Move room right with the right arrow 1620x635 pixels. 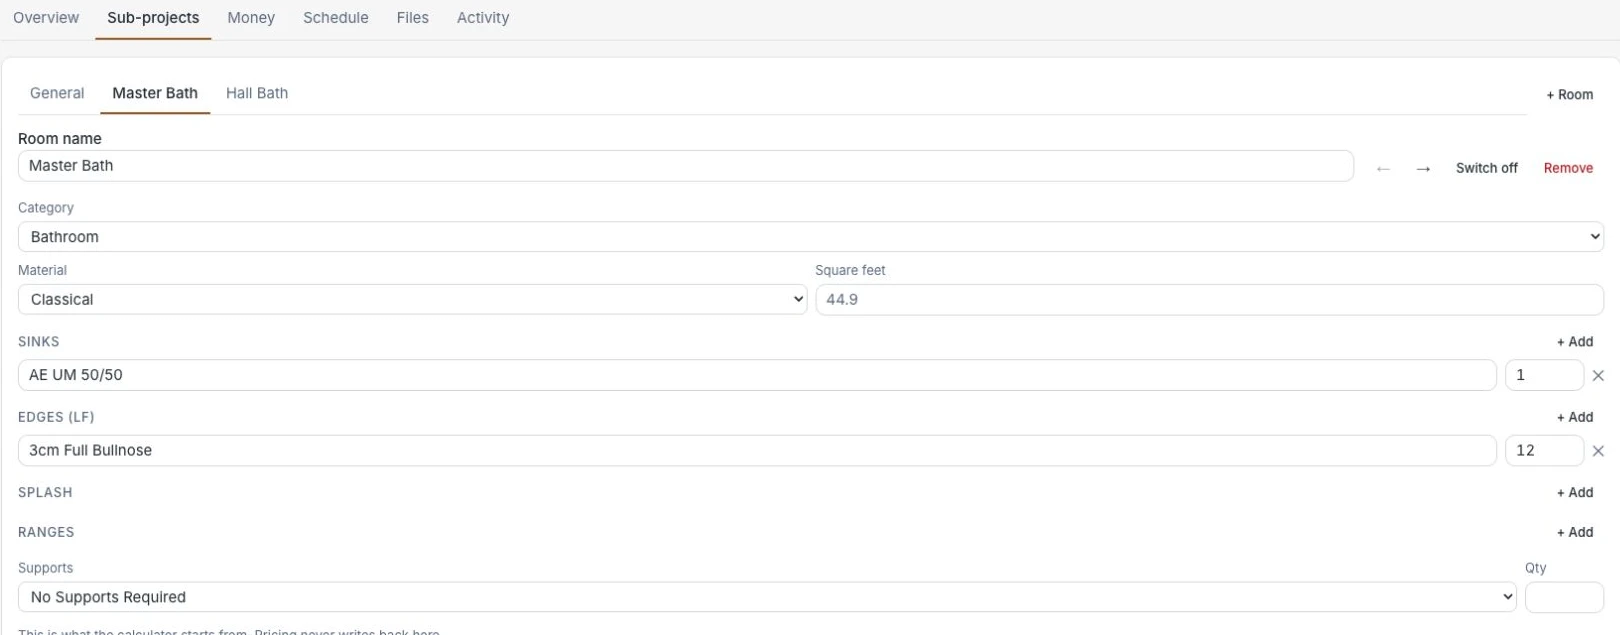pyautogui.click(x=1423, y=169)
